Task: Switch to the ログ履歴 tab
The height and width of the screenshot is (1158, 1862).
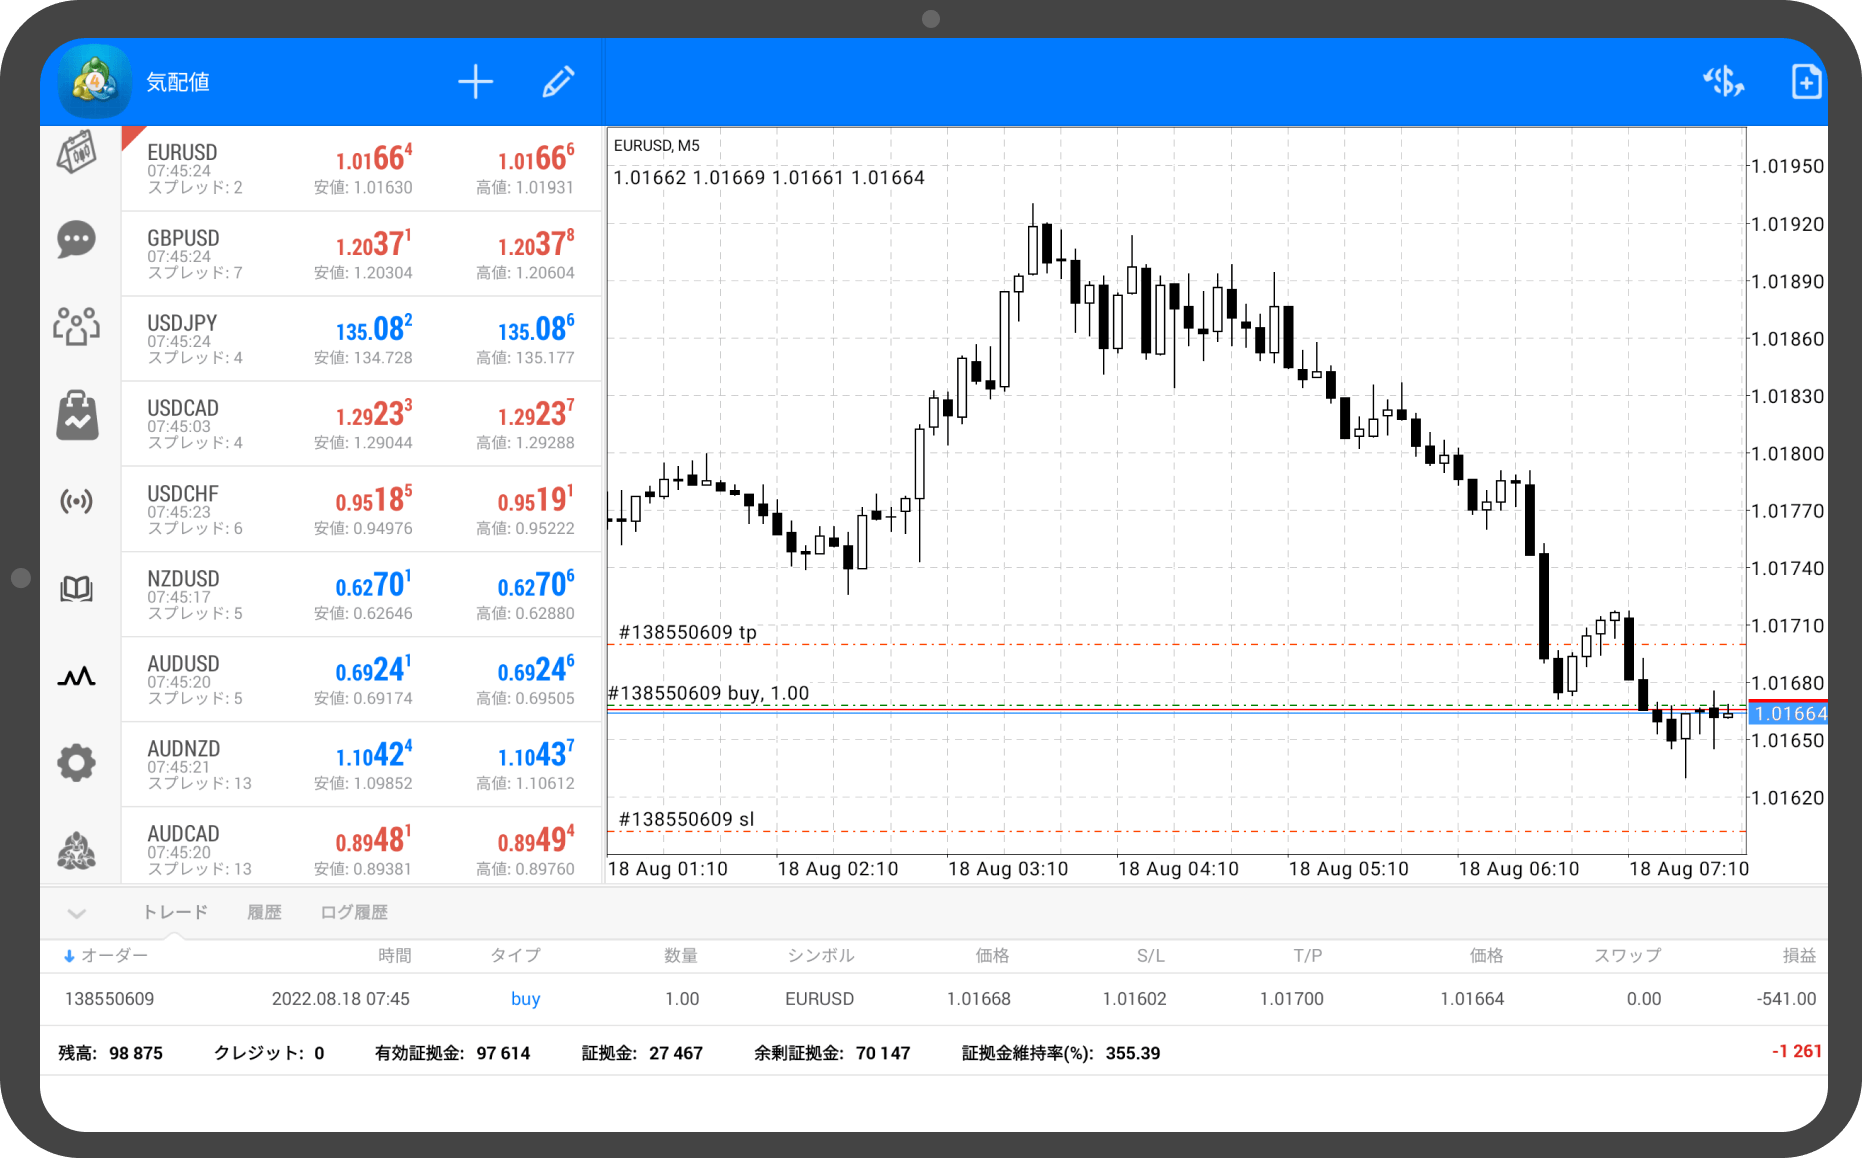Action: click(353, 912)
